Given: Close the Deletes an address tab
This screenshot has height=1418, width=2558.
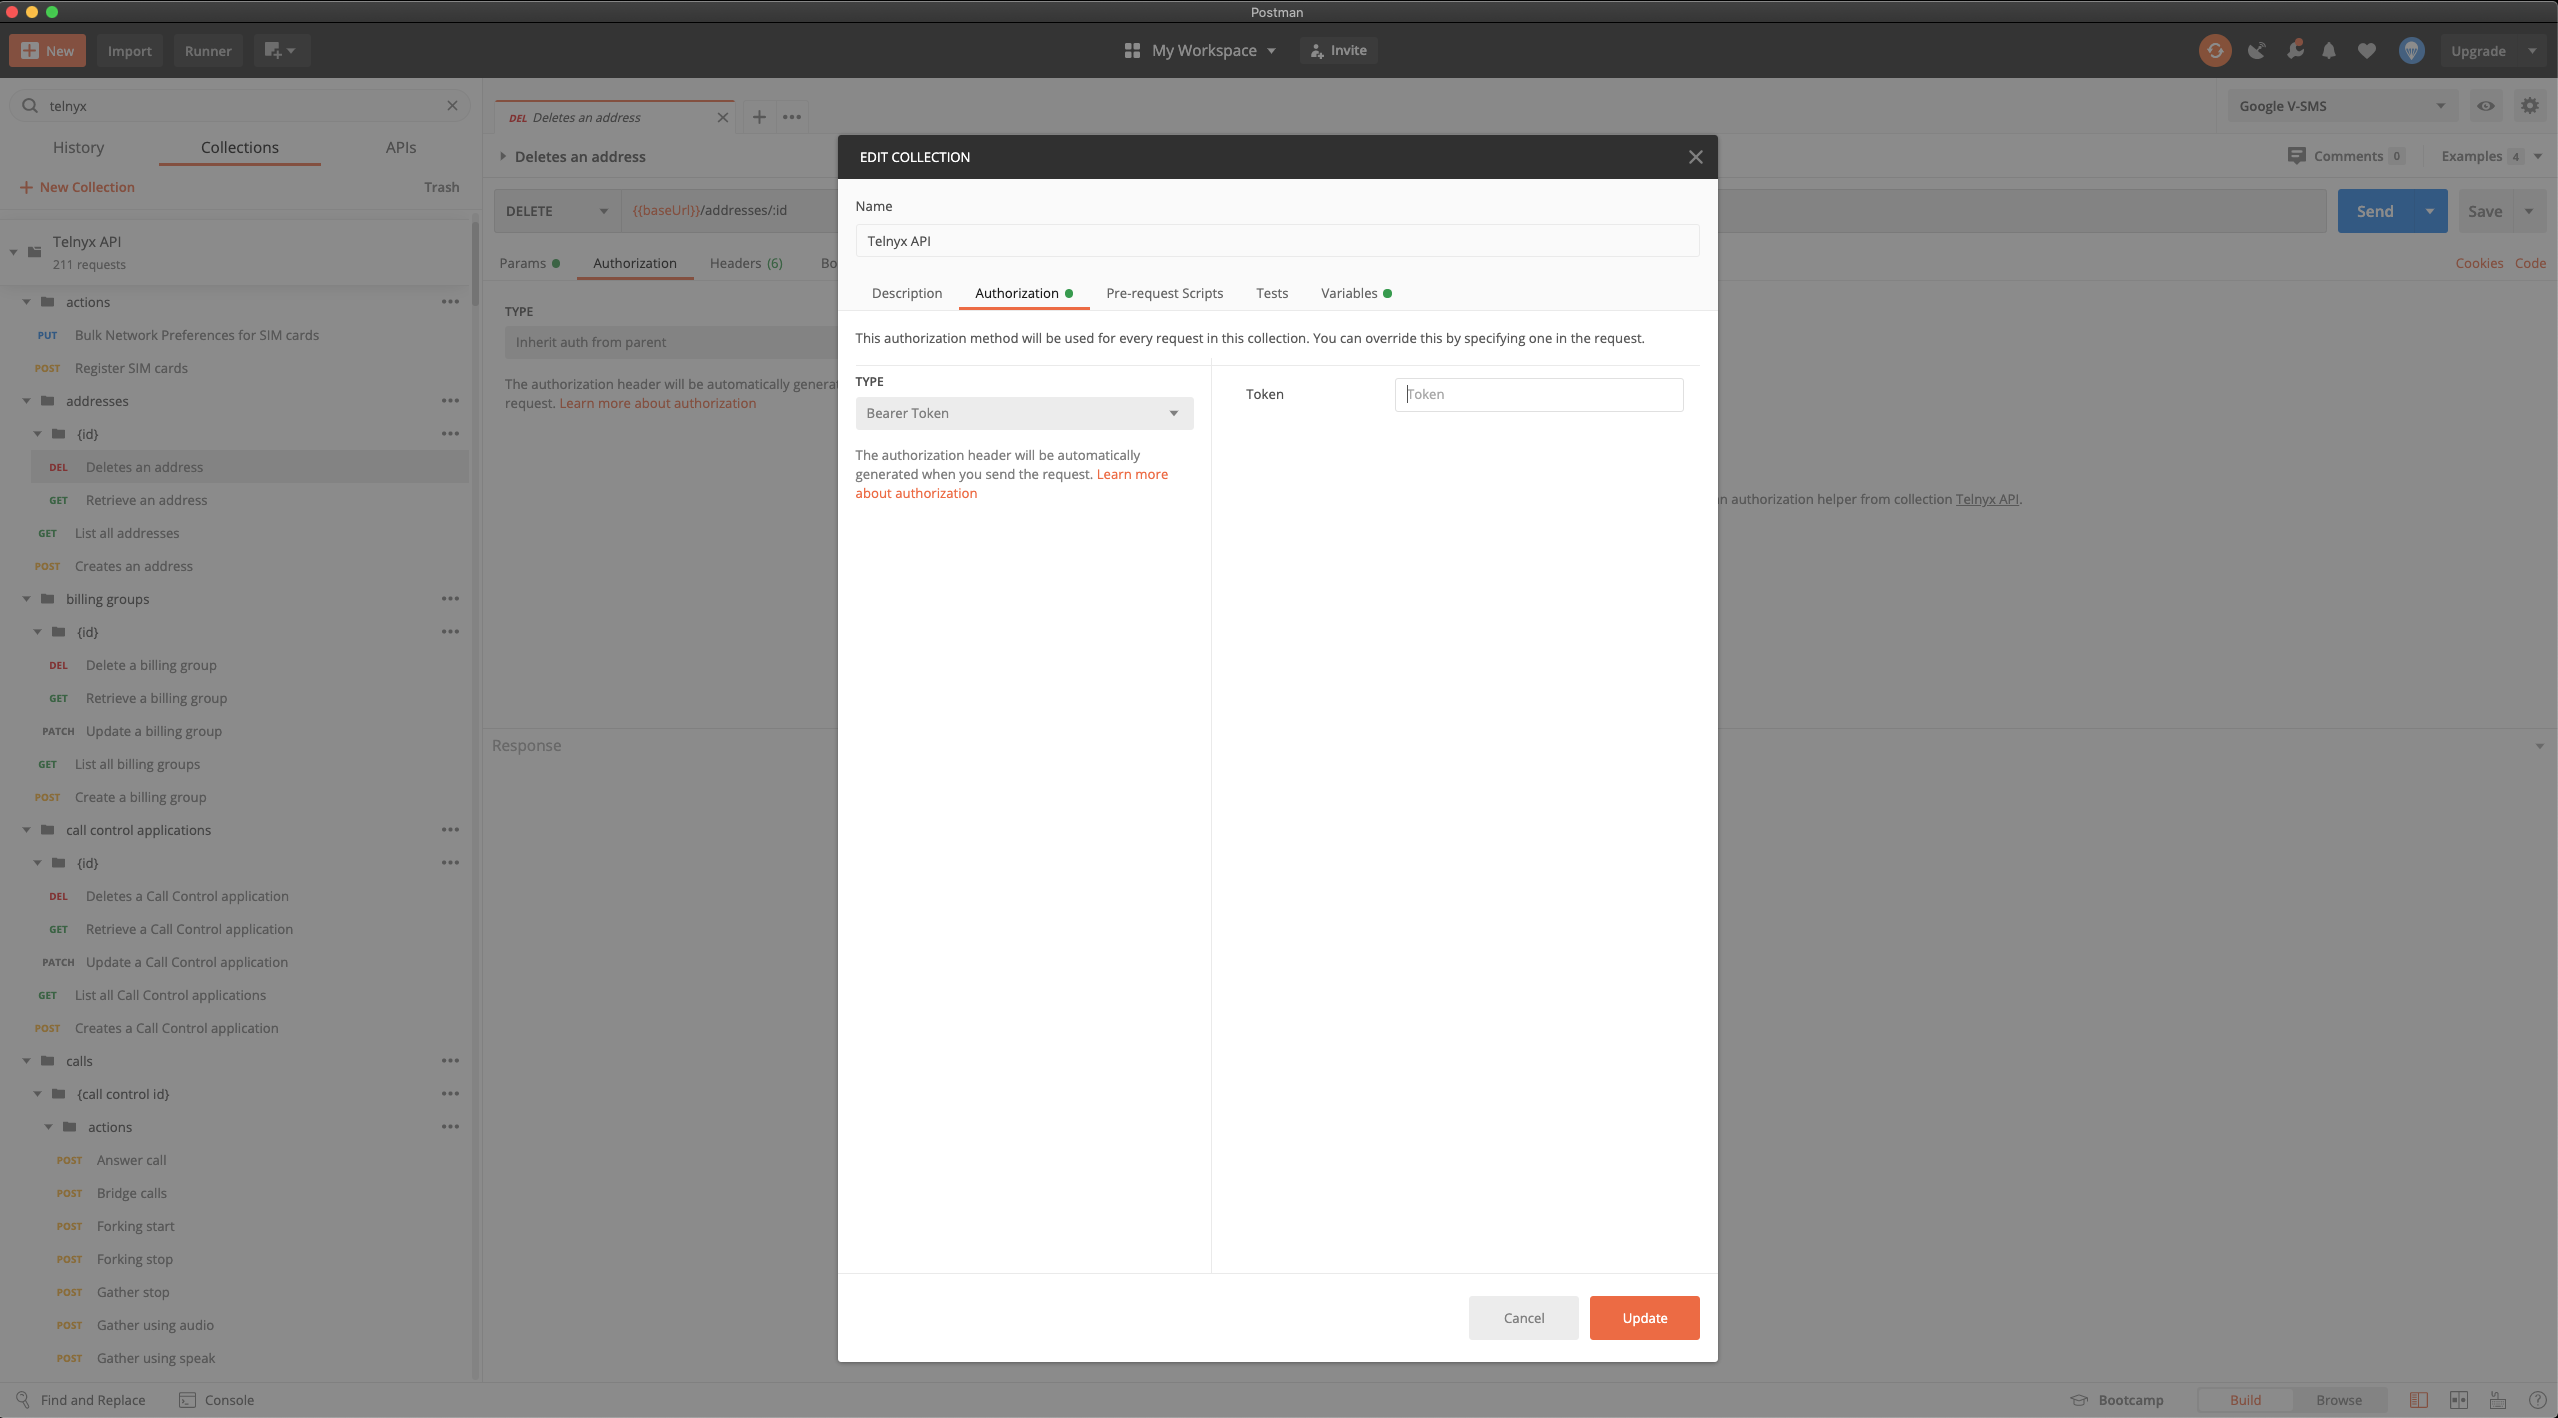Looking at the screenshot, I should pyautogui.click(x=723, y=117).
